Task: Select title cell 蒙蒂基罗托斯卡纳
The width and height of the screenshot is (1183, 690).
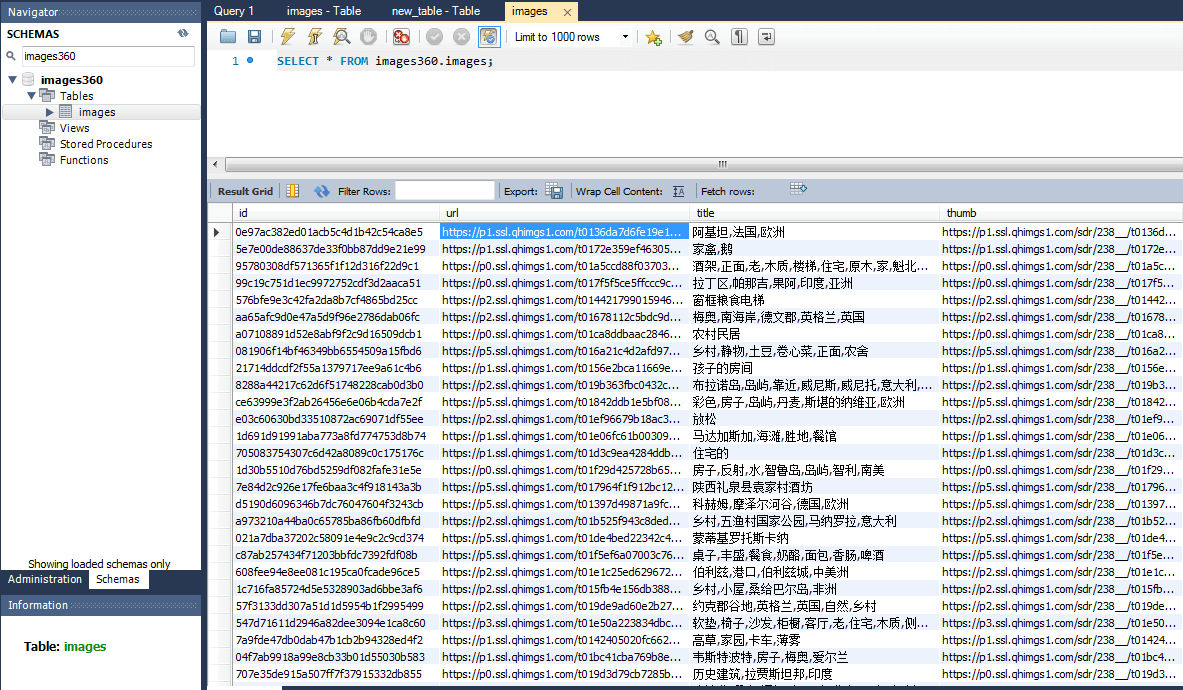Action: 814,538
